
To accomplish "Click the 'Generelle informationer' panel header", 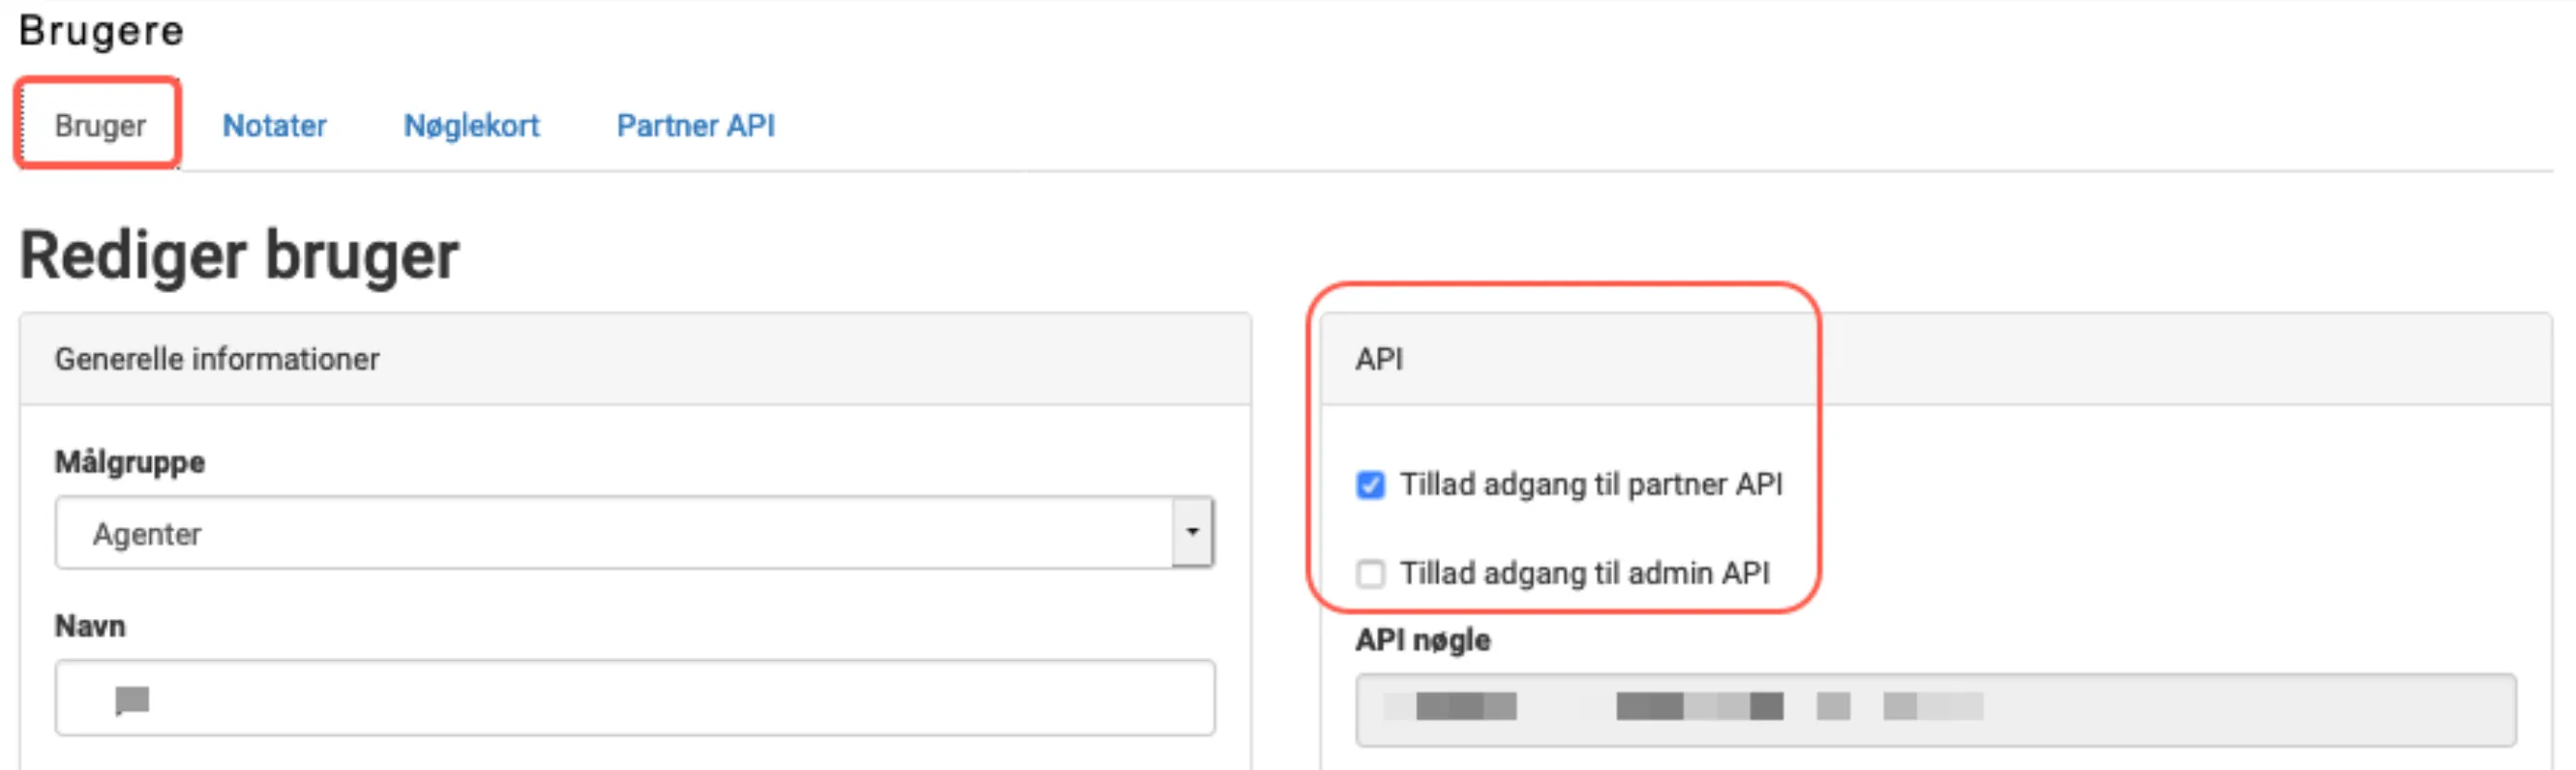I will (217, 360).
